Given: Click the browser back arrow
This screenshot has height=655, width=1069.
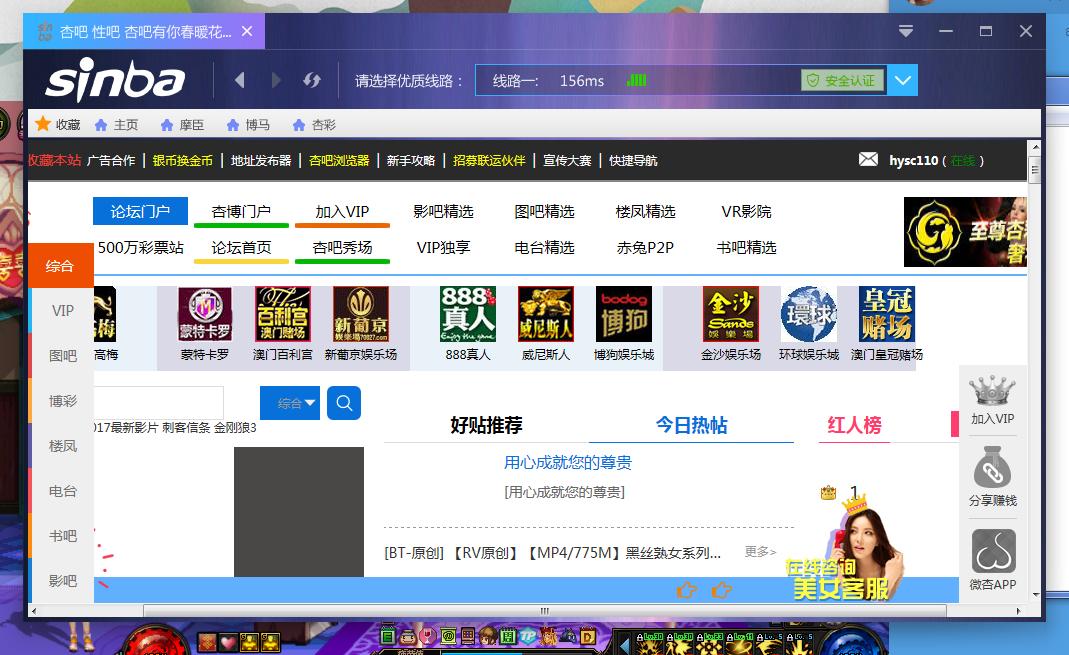Looking at the screenshot, I should pos(239,80).
